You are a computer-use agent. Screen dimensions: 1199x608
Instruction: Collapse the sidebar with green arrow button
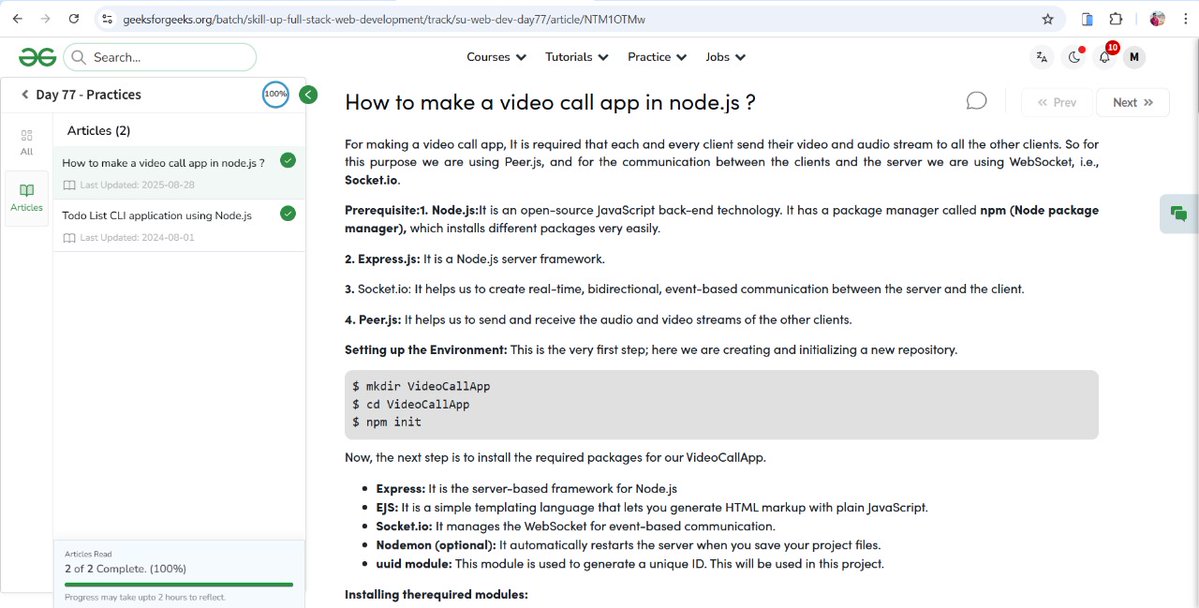tap(308, 95)
